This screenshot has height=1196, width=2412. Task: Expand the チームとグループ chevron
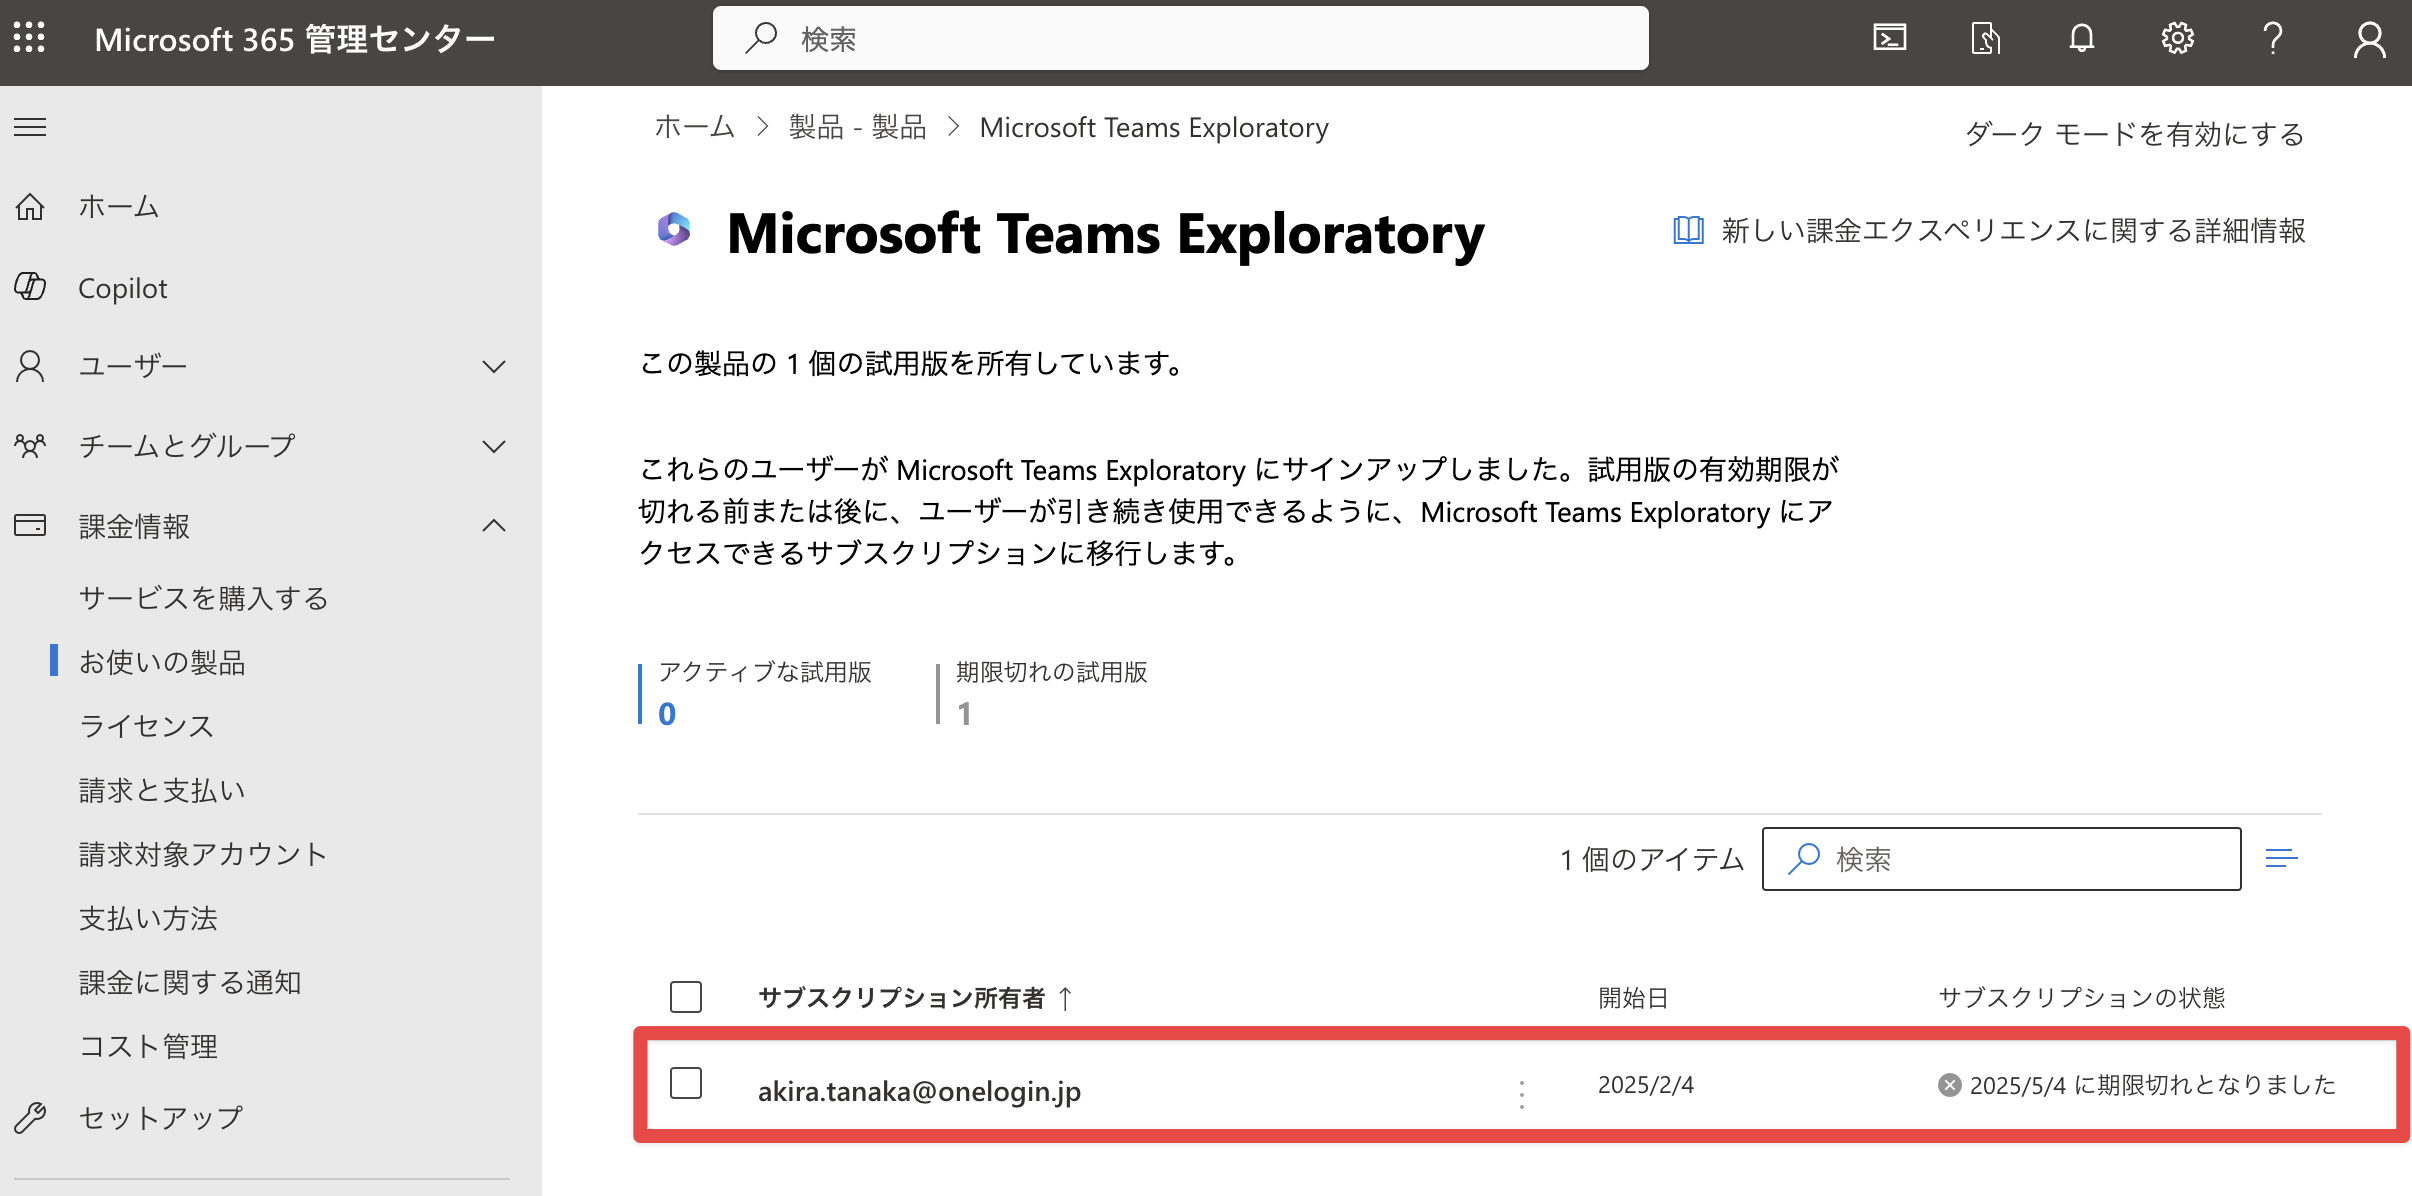[494, 446]
